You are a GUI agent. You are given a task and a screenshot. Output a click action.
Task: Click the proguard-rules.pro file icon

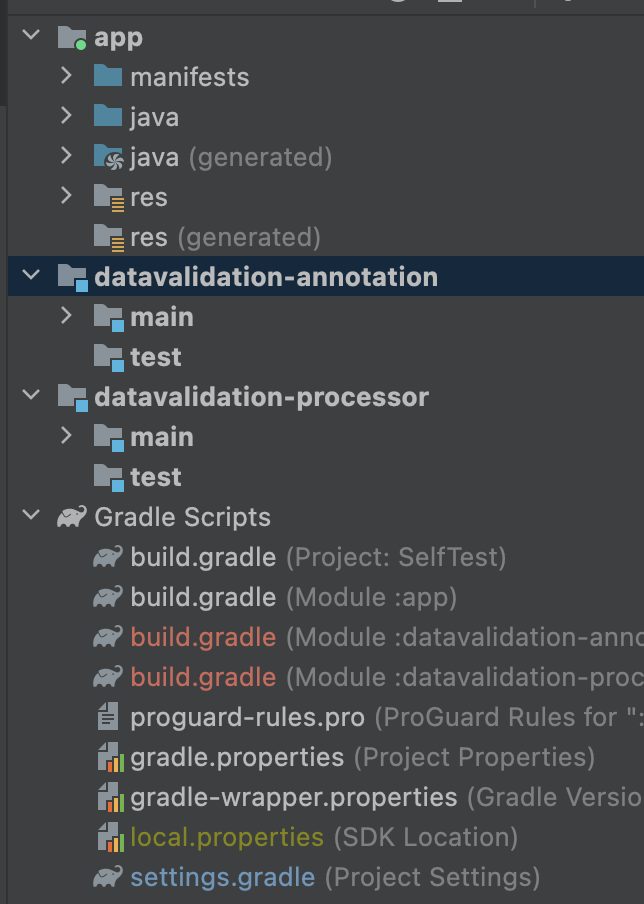(108, 717)
